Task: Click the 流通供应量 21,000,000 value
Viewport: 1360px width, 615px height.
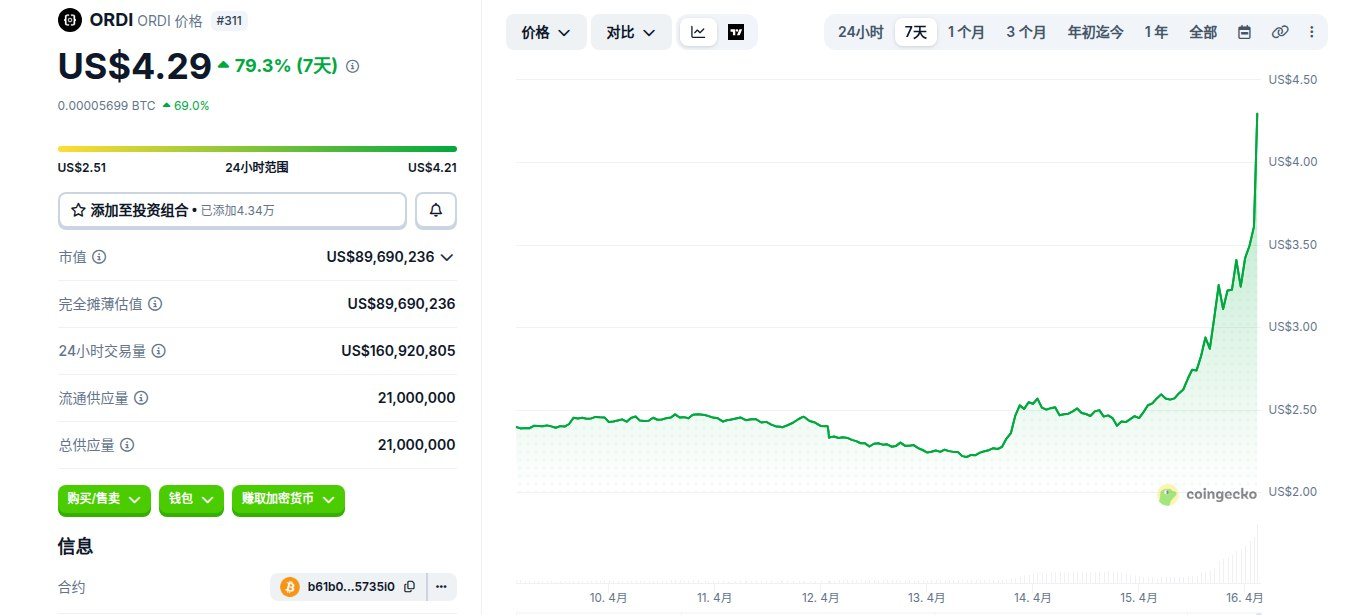Action: tap(417, 398)
